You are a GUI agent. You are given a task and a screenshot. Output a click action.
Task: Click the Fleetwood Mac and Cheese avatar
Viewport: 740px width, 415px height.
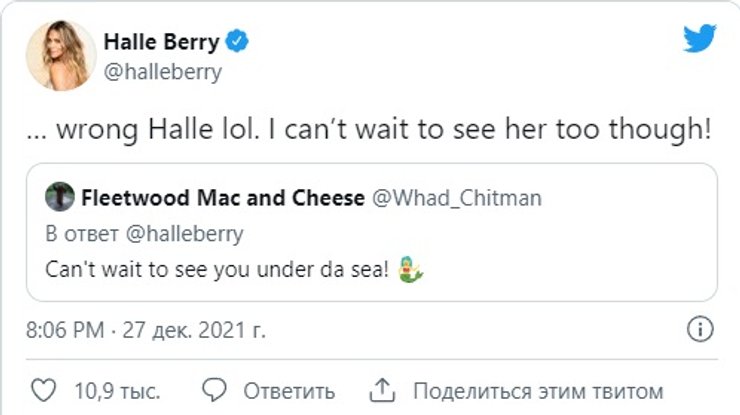coord(60,197)
